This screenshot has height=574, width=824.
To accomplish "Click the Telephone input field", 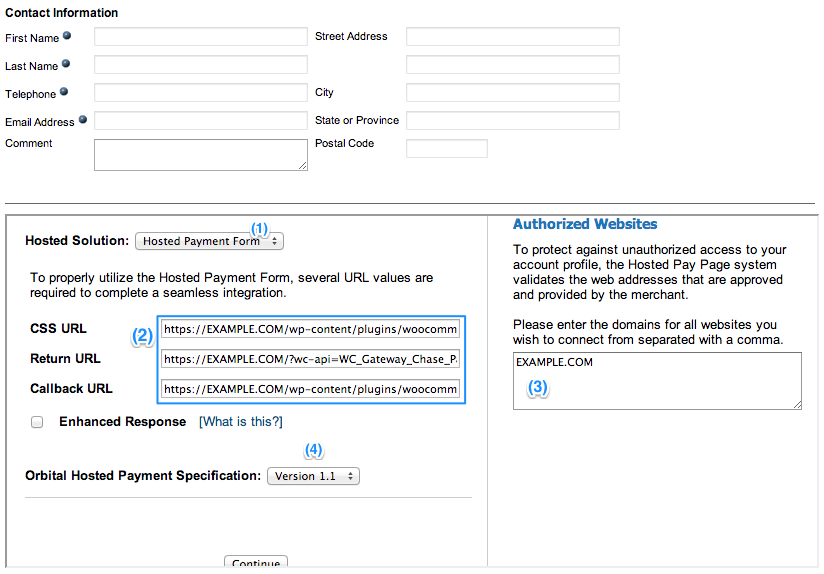I will (201, 93).
